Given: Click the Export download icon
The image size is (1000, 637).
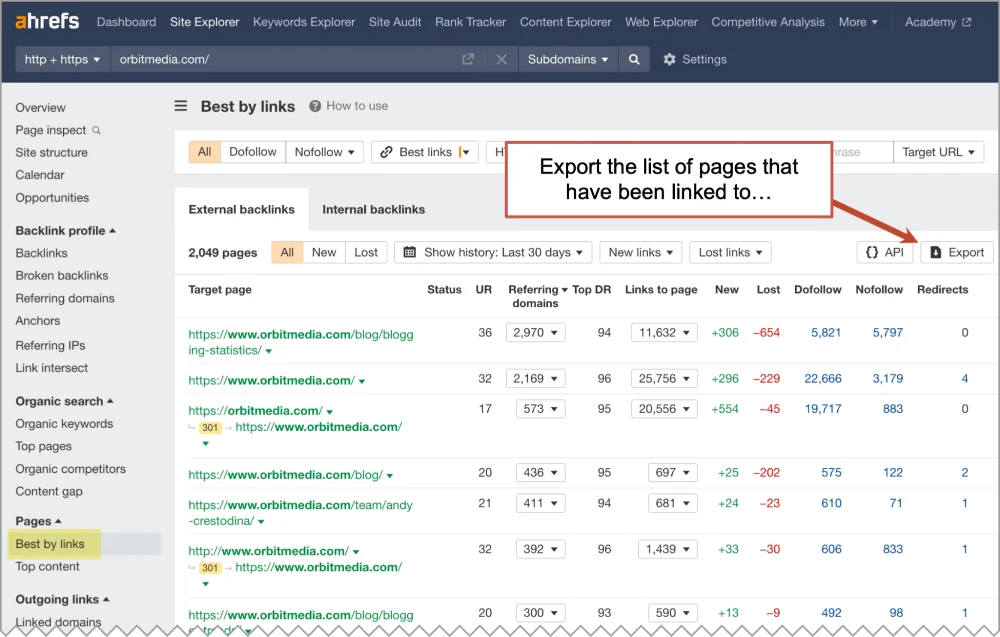Looking at the screenshot, I should (936, 252).
